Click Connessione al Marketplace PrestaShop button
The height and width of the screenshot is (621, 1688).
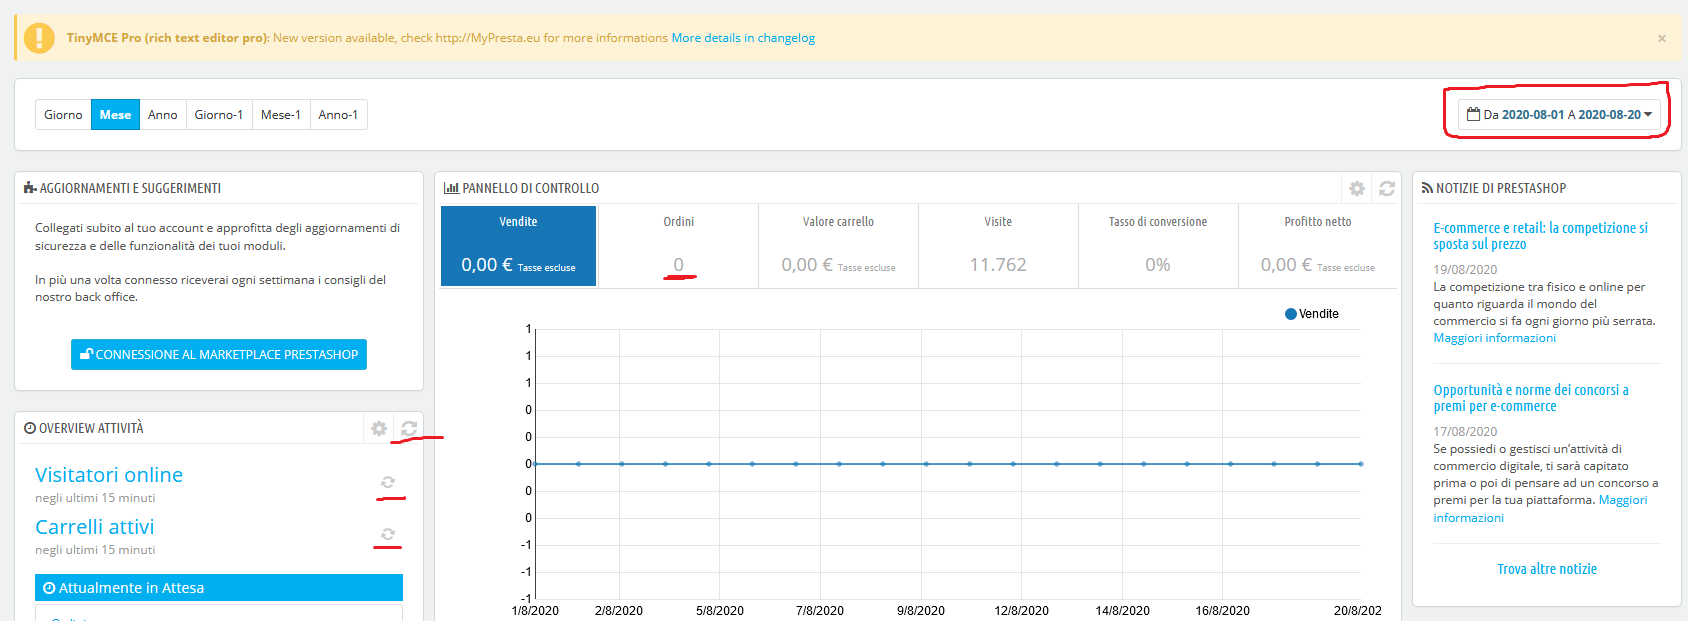pos(219,355)
